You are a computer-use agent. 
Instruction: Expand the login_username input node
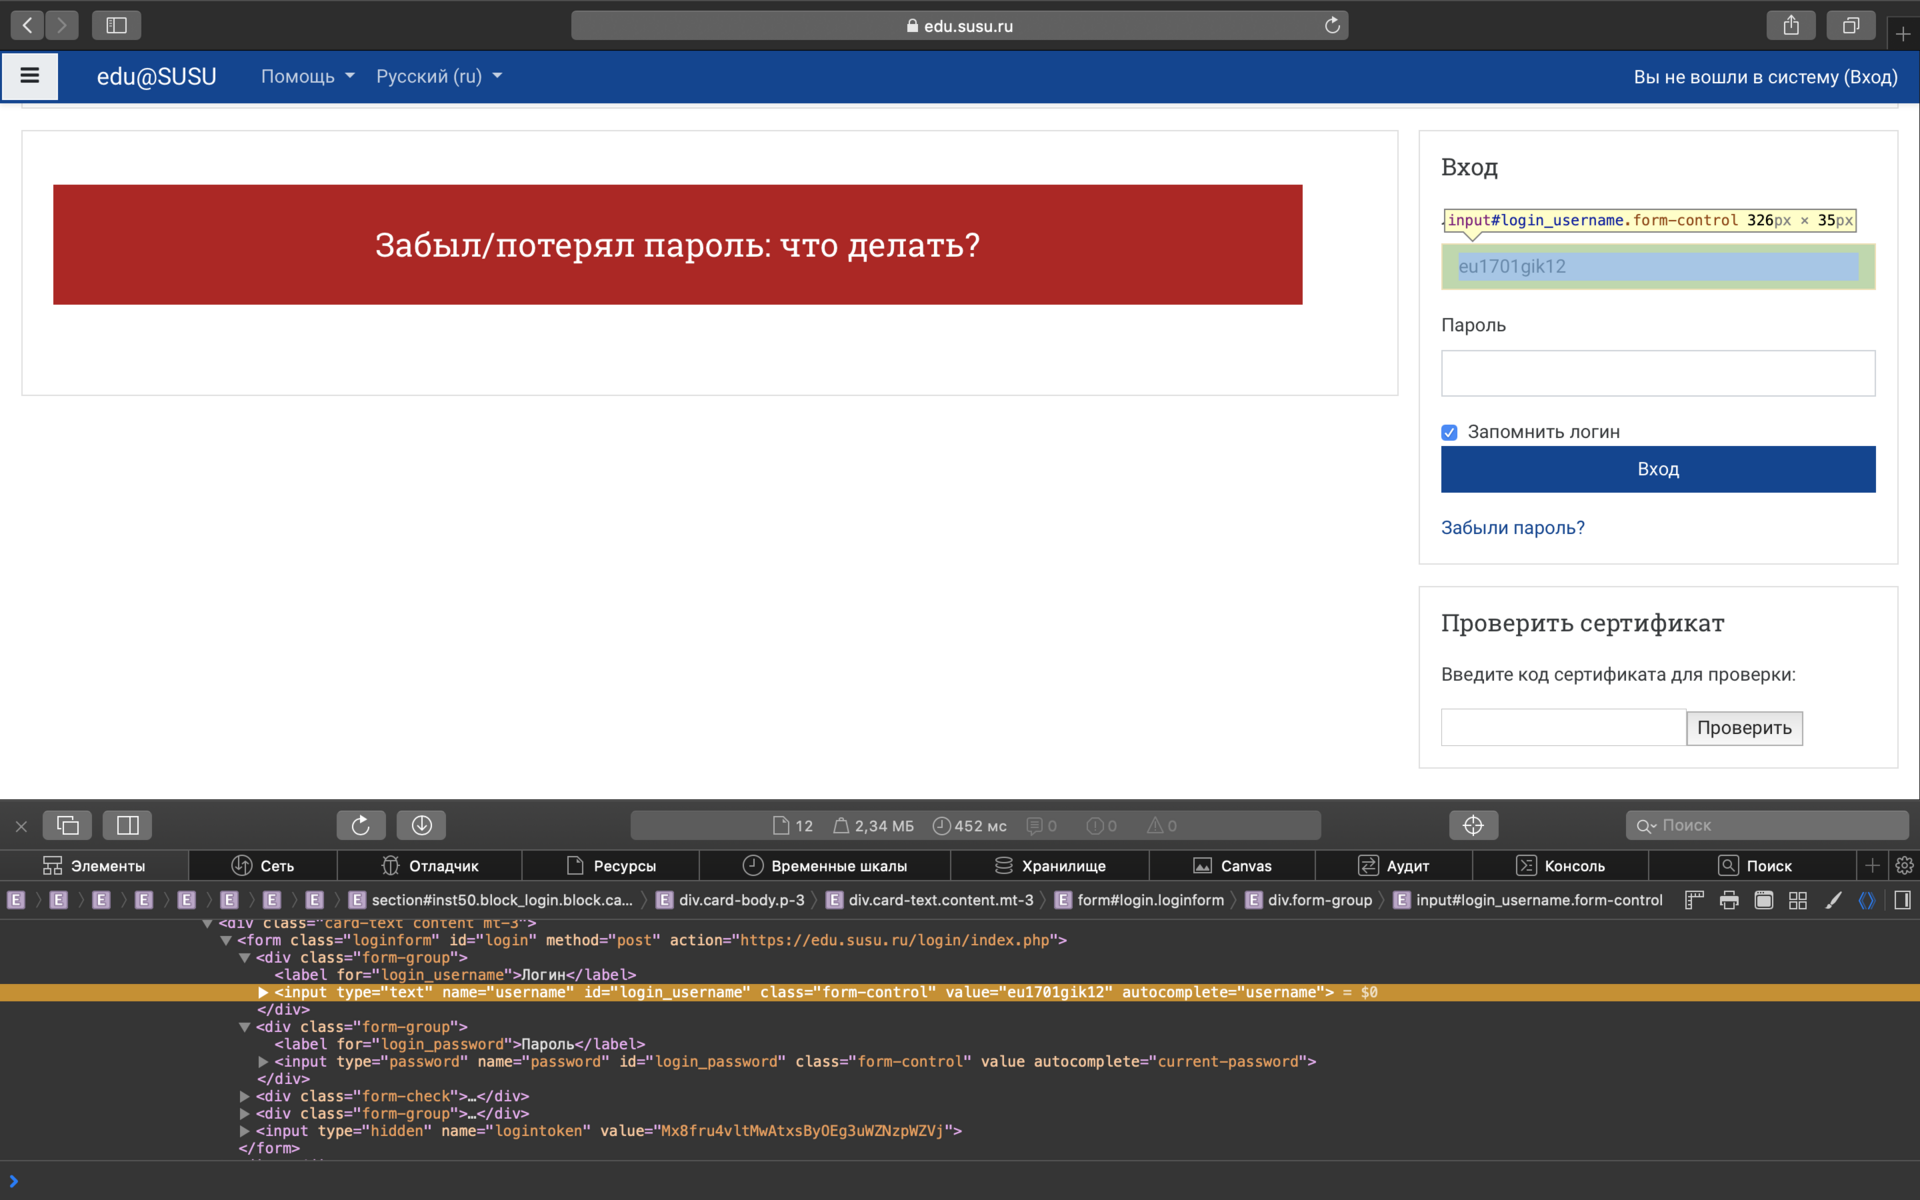click(x=263, y=992)
